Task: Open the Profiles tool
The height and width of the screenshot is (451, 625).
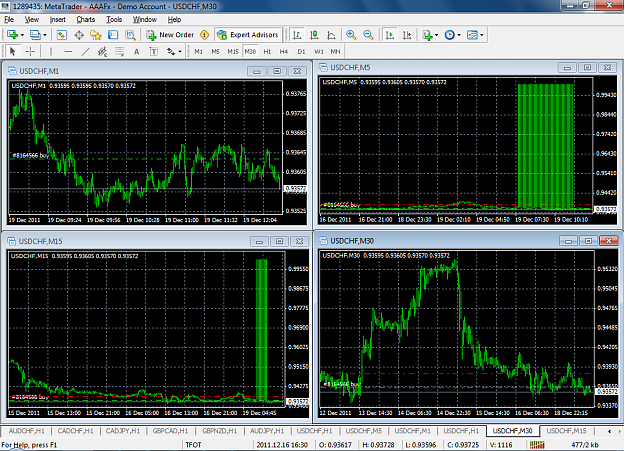Action: (35, 35)
